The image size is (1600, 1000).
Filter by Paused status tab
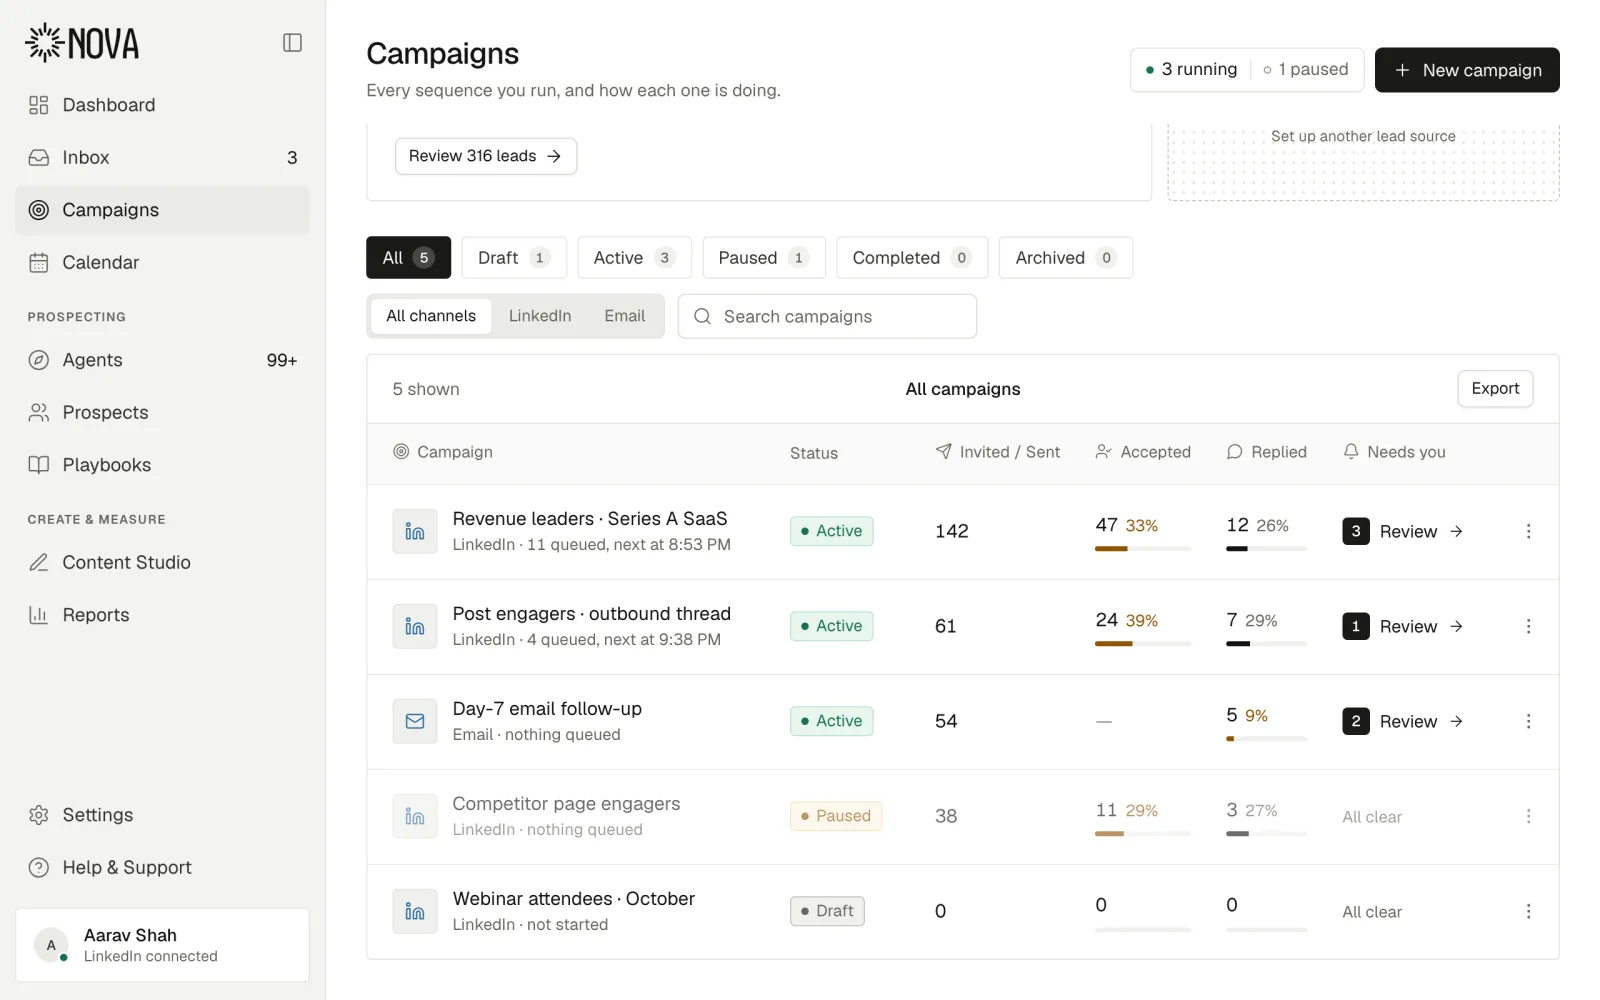[x=764, y=257]
